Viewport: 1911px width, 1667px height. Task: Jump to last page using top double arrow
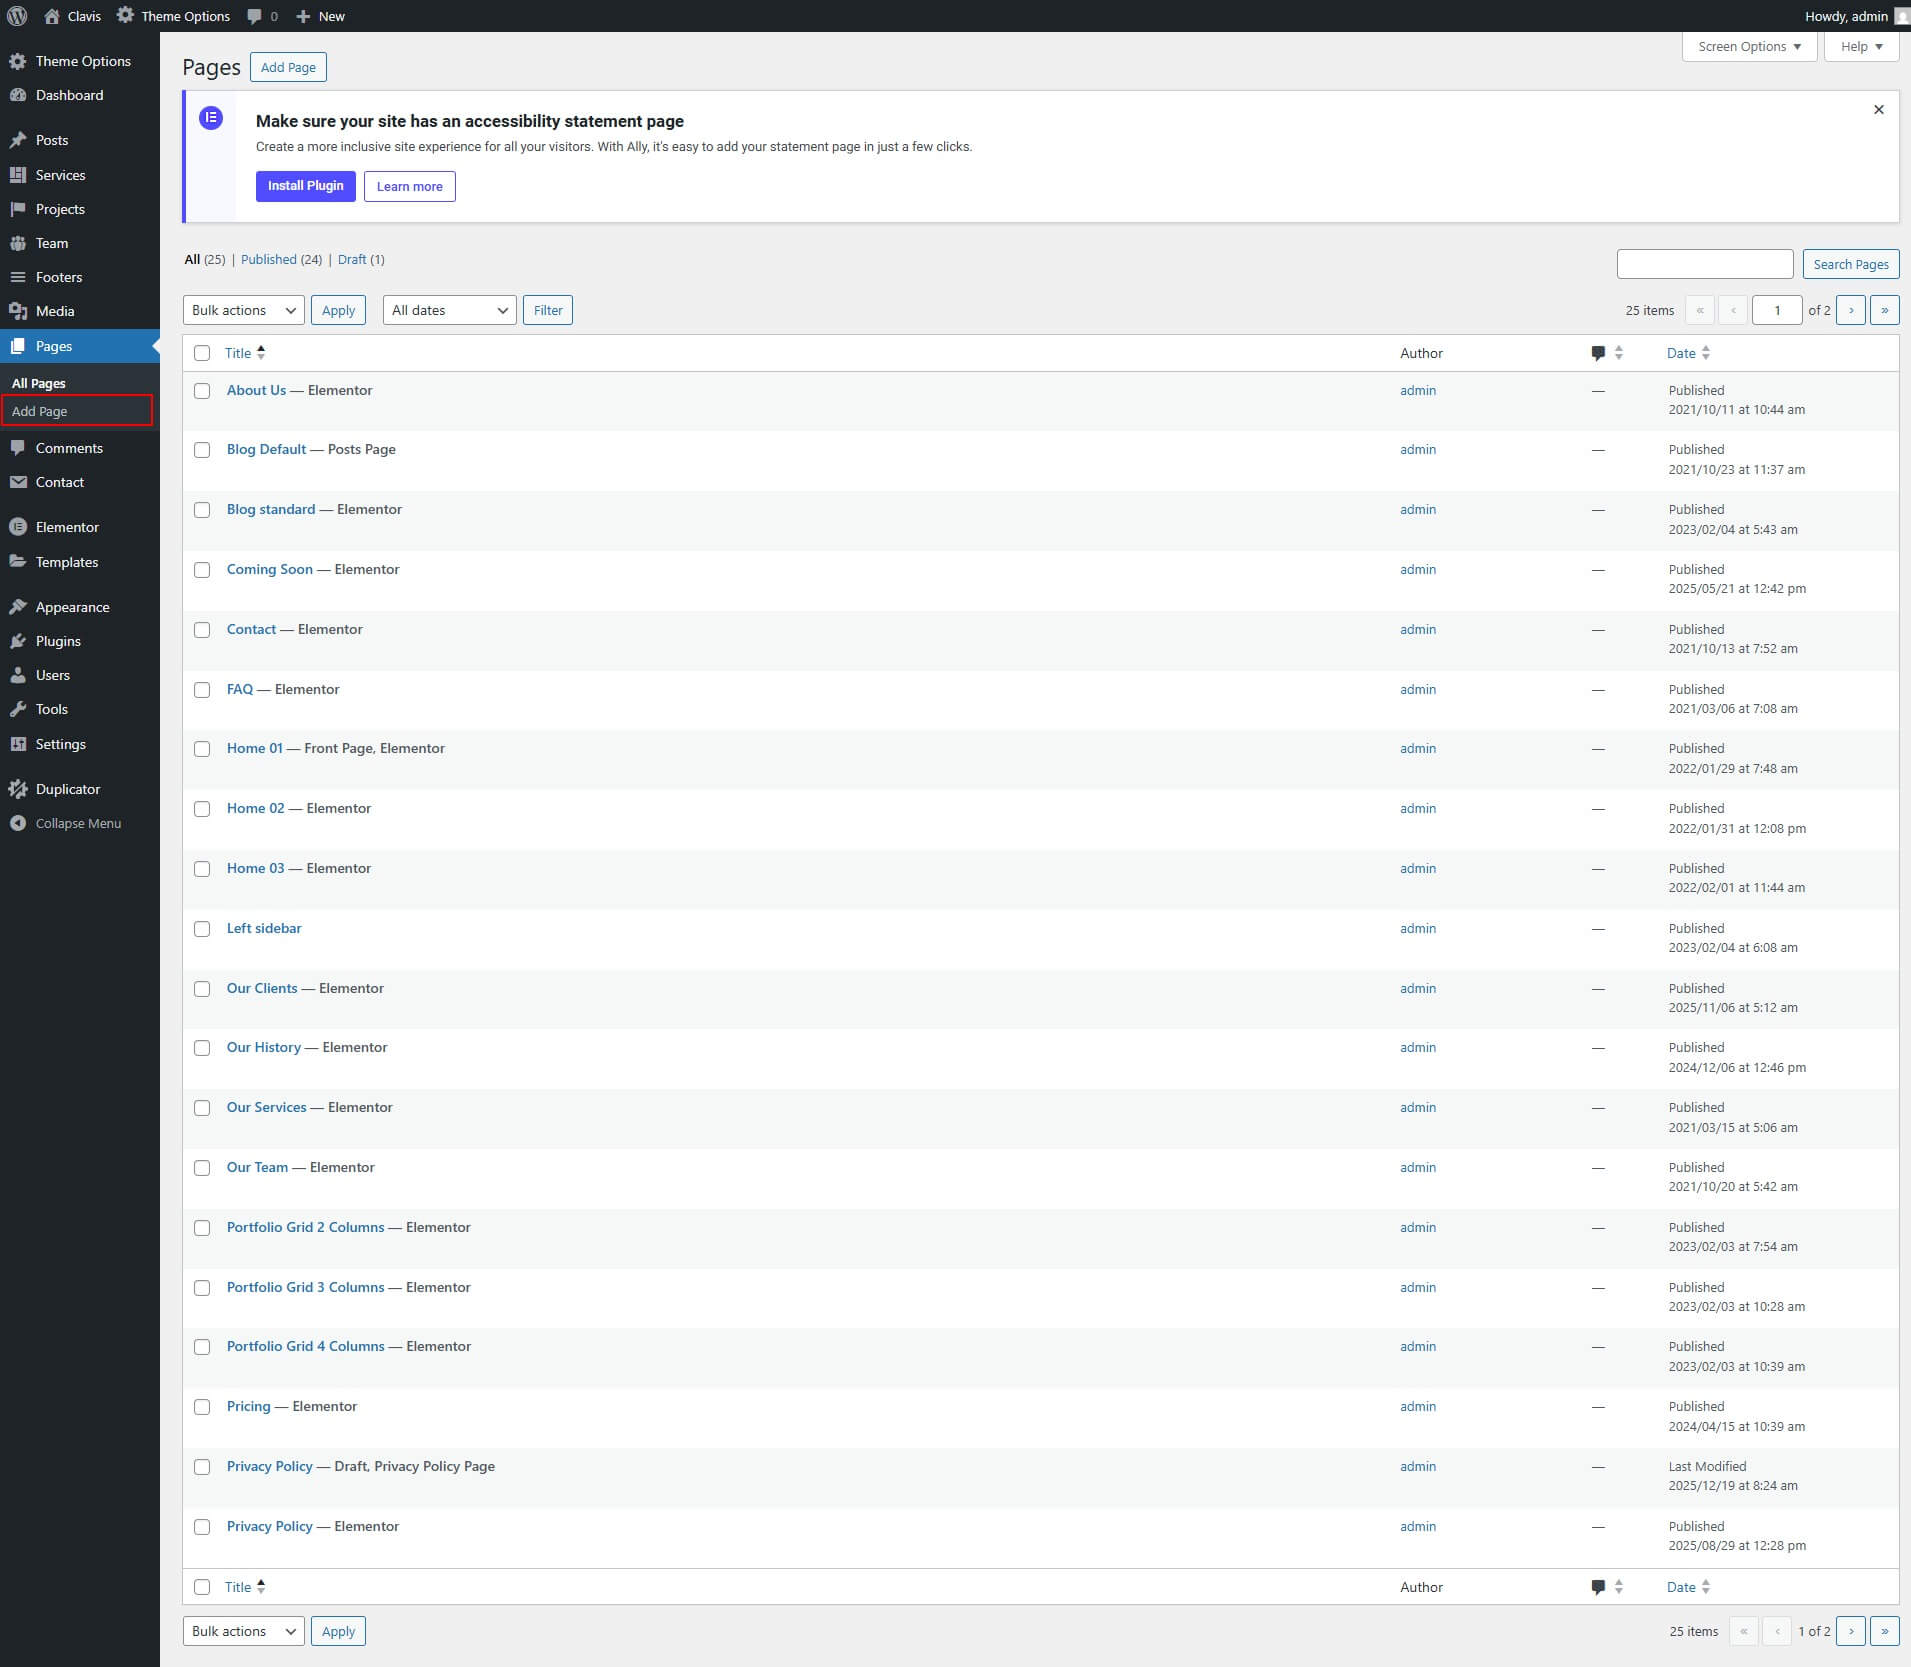(1884, 310)
